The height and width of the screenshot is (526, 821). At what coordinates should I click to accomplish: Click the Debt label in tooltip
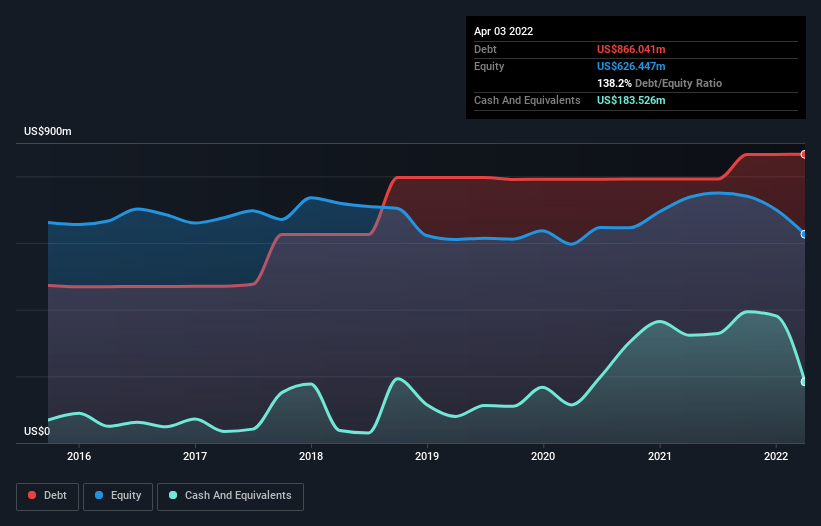point(485,49)
